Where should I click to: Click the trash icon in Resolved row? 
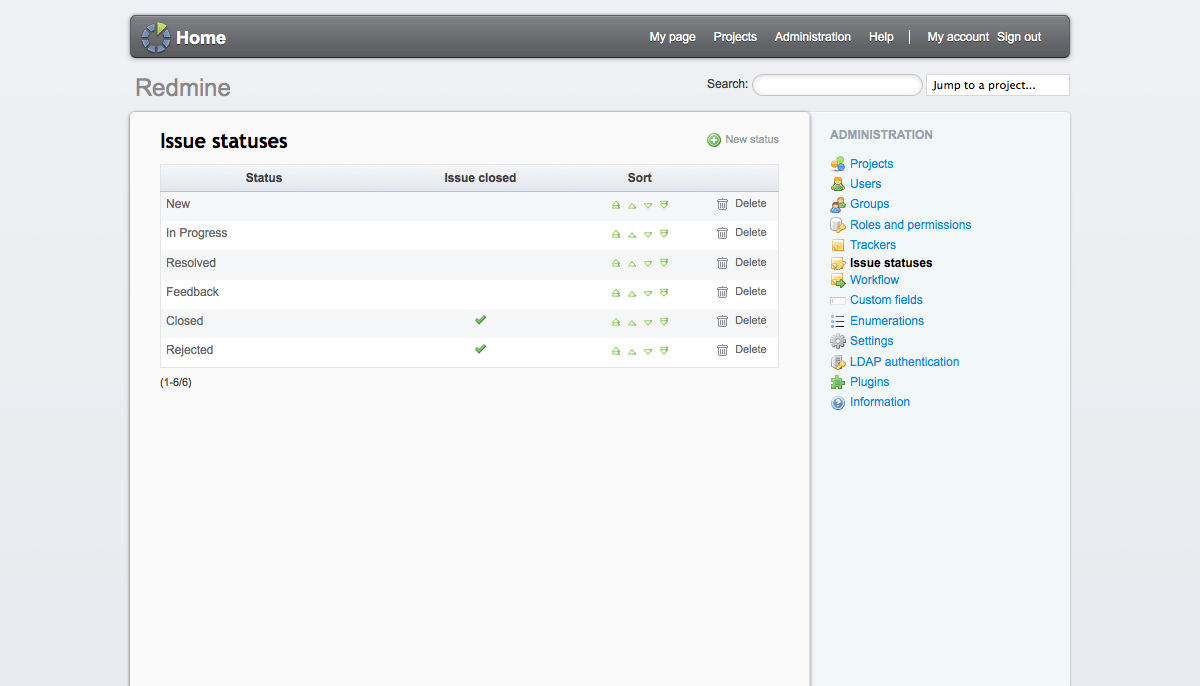coord(722,263)
